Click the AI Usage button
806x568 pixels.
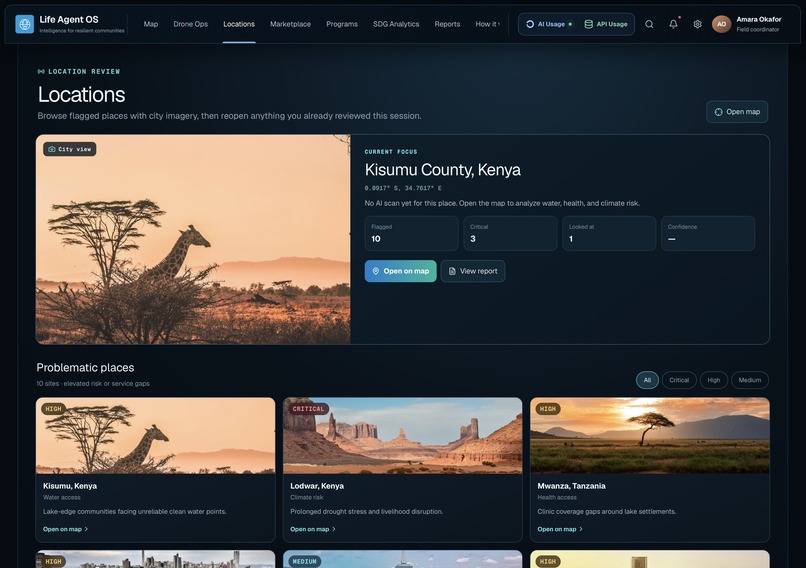(x=550, y=24)
